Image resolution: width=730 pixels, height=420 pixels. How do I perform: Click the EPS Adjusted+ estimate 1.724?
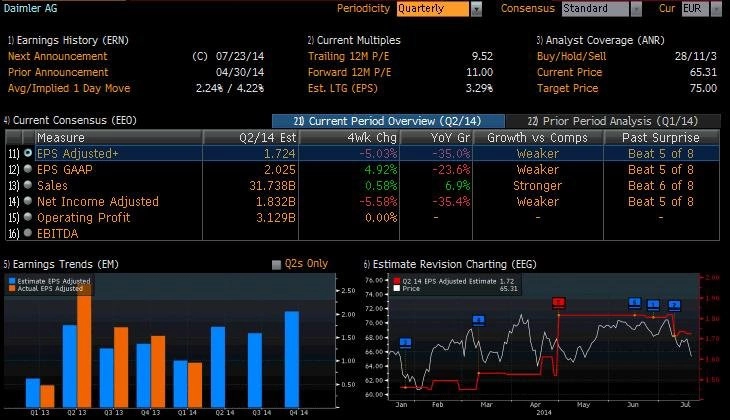(279, 153)
